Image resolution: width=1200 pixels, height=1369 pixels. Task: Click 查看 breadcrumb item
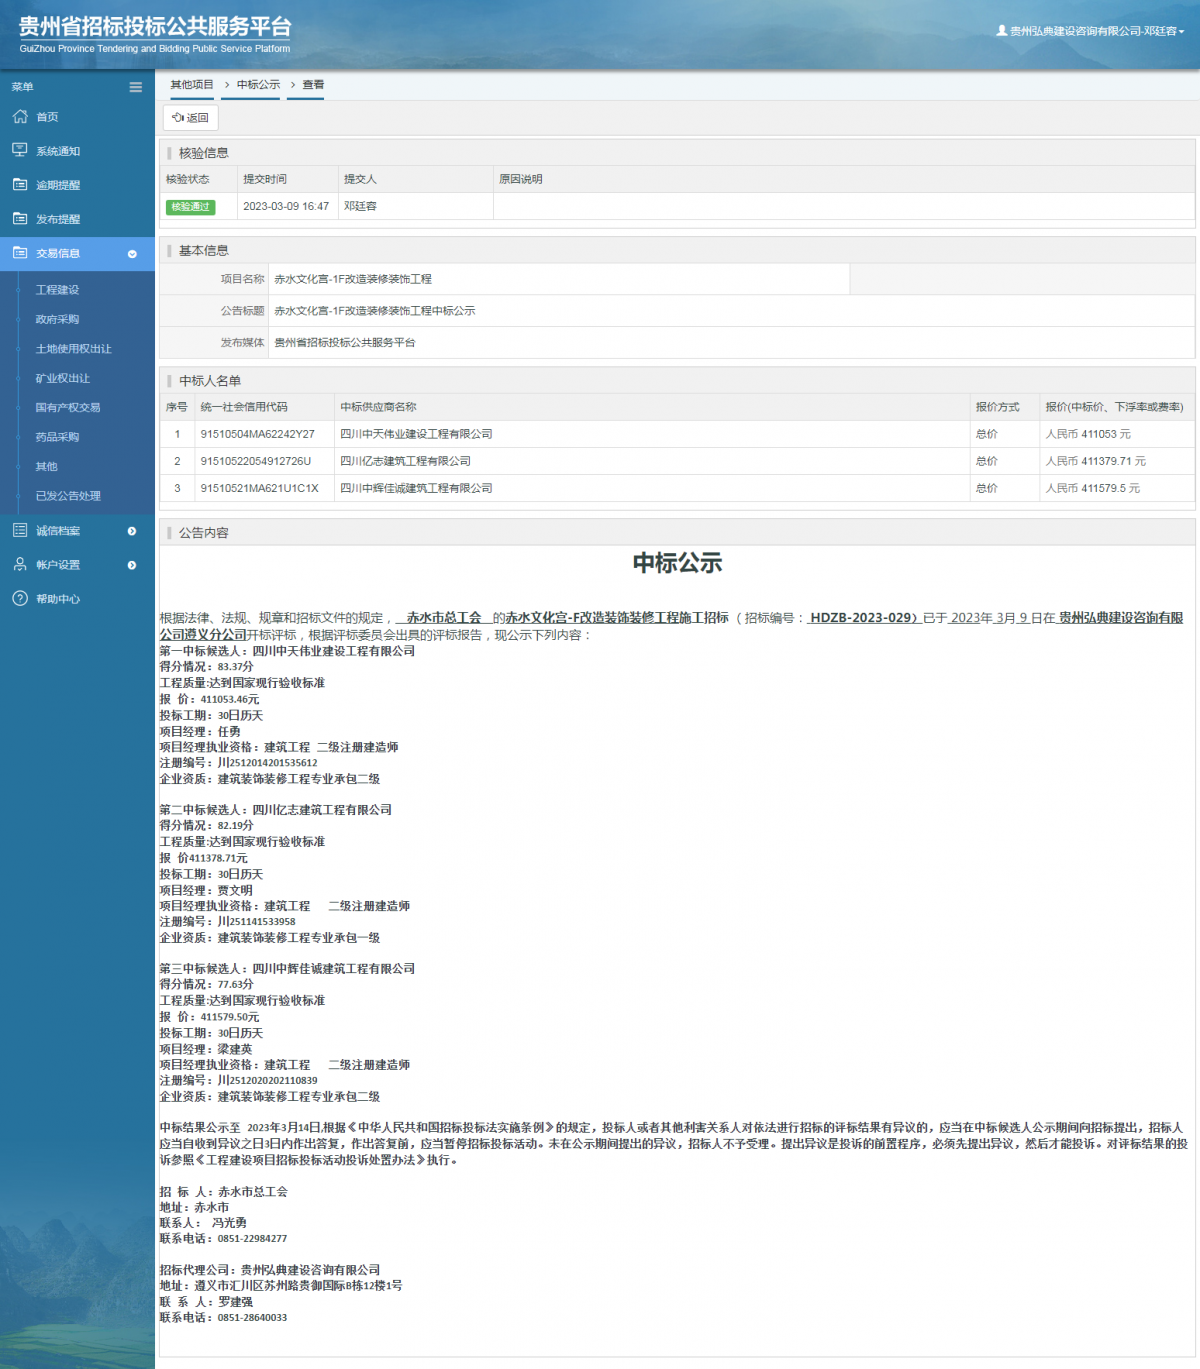click(313, 85)
